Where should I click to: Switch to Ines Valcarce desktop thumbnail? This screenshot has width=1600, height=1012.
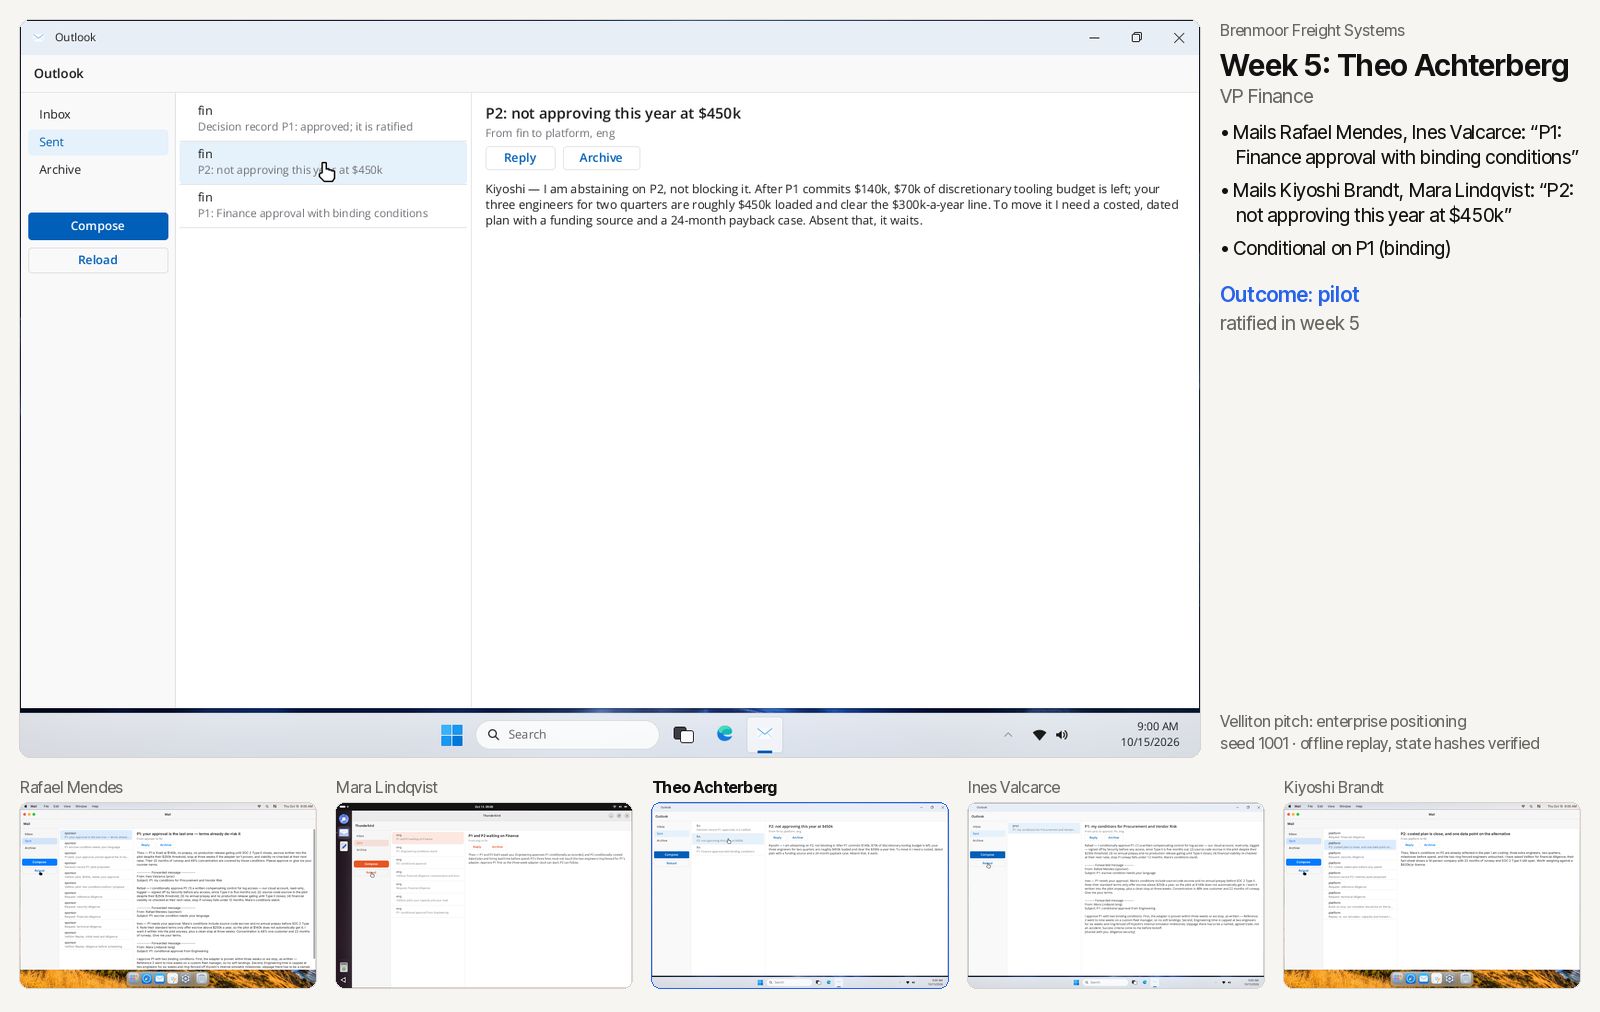click(x=1116, y=895)
